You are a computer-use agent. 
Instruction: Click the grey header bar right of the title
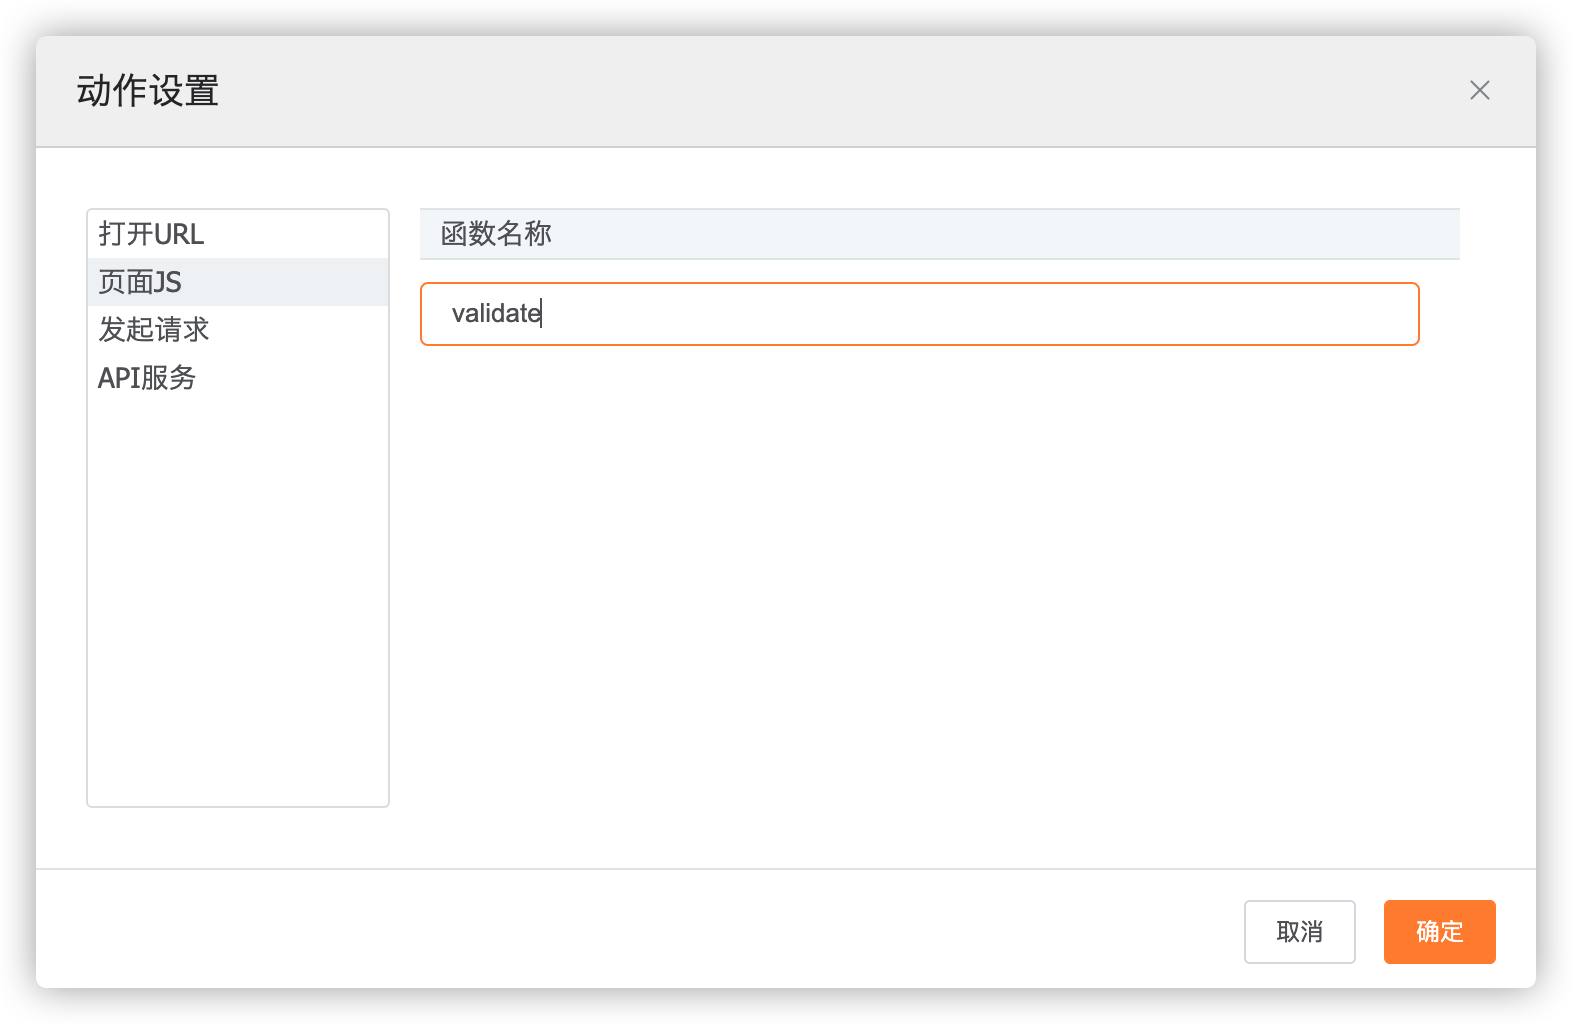(x=800, y=91)
